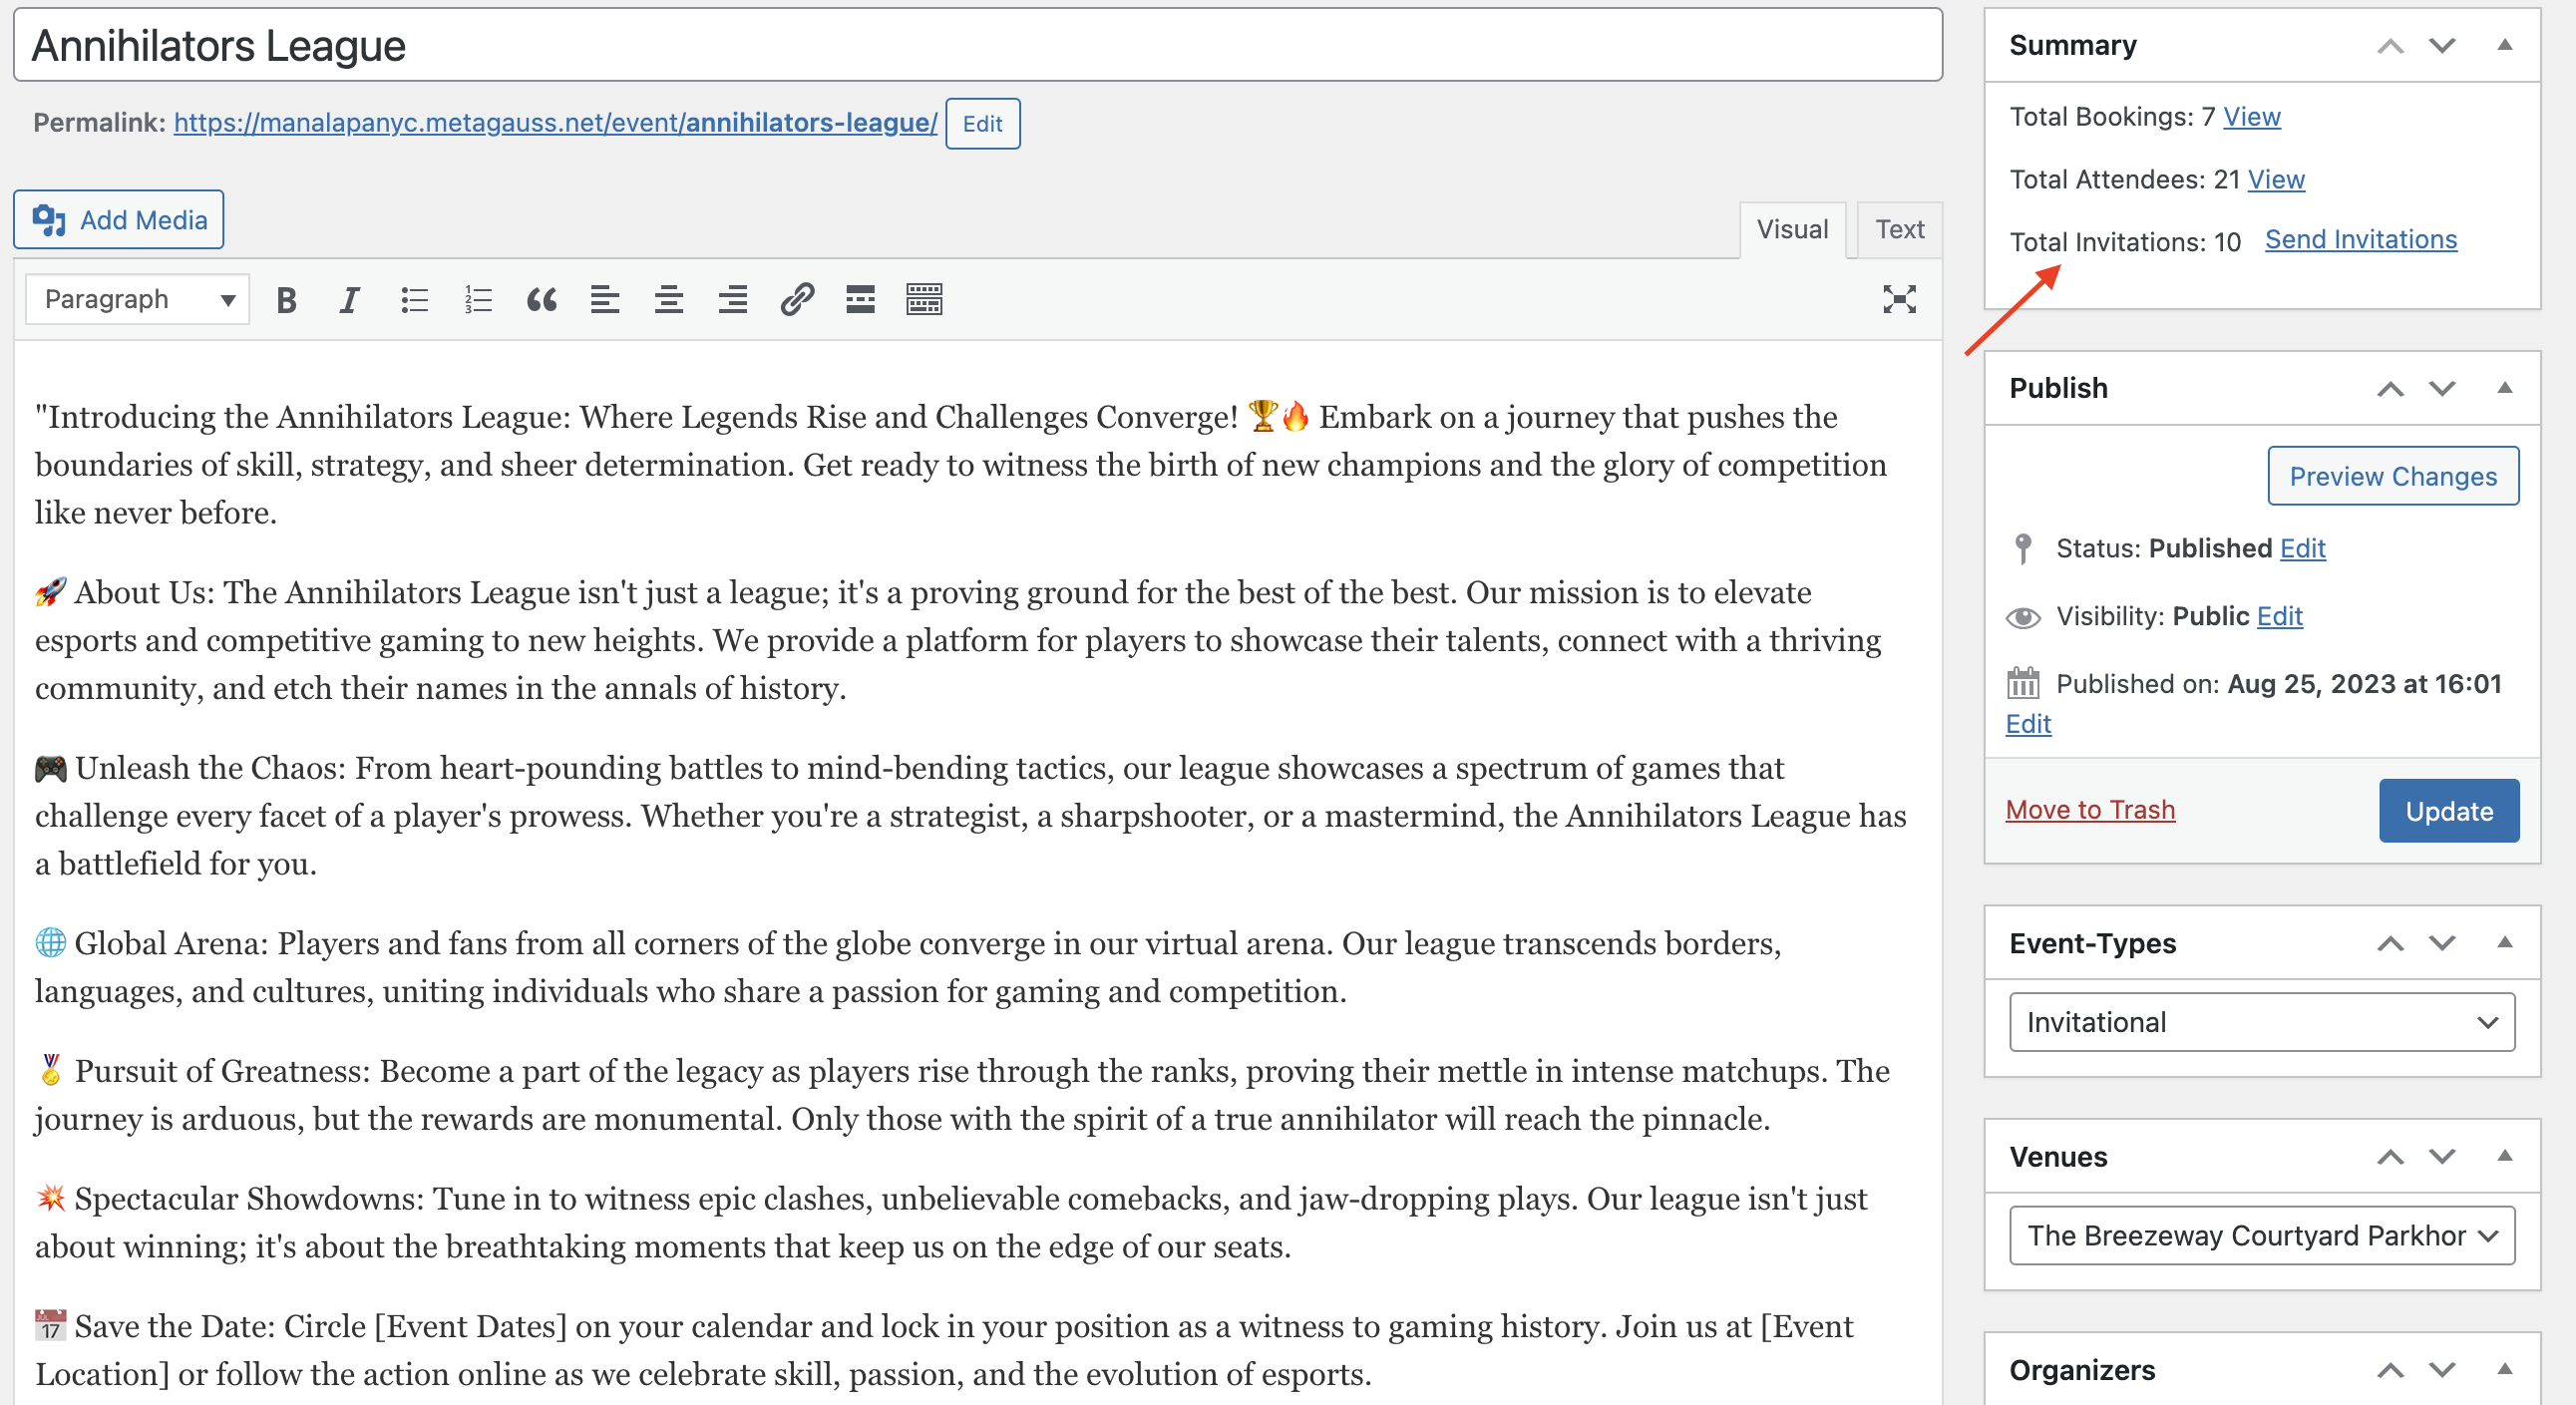Switch to the Visual editor tab

click(x=1791, y=230)
